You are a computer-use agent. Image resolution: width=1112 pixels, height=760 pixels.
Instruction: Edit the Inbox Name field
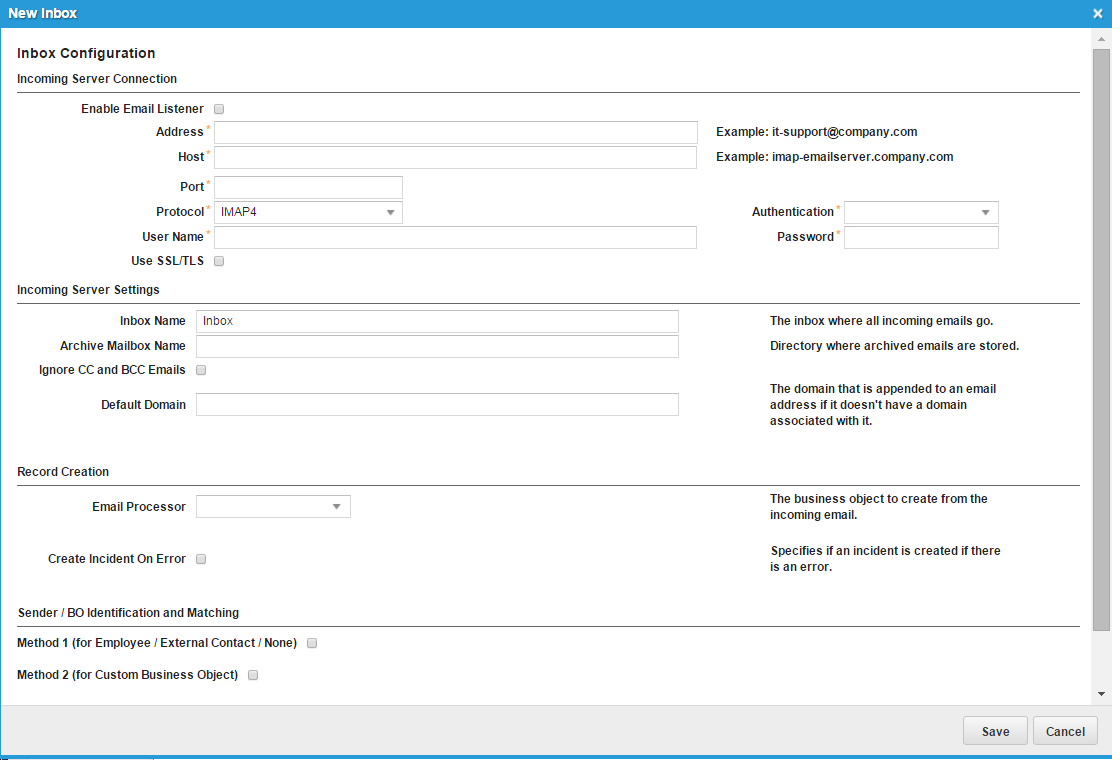437,321
